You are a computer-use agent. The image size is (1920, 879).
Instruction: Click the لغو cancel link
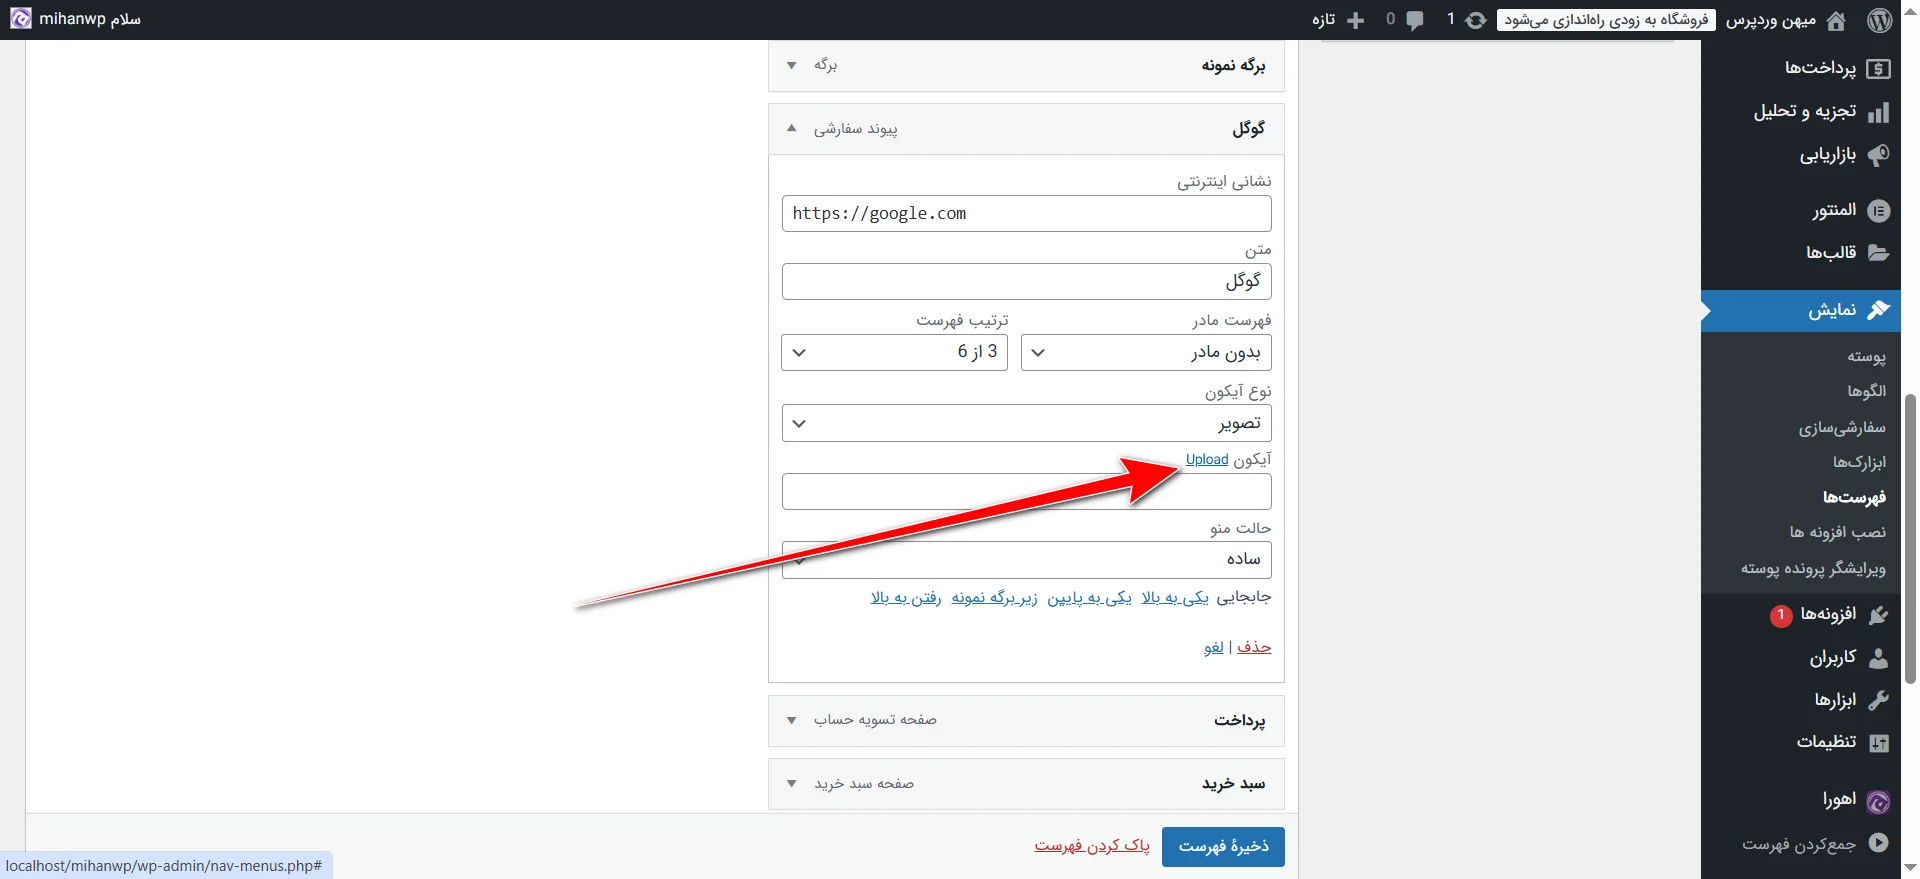(1214, 647)
